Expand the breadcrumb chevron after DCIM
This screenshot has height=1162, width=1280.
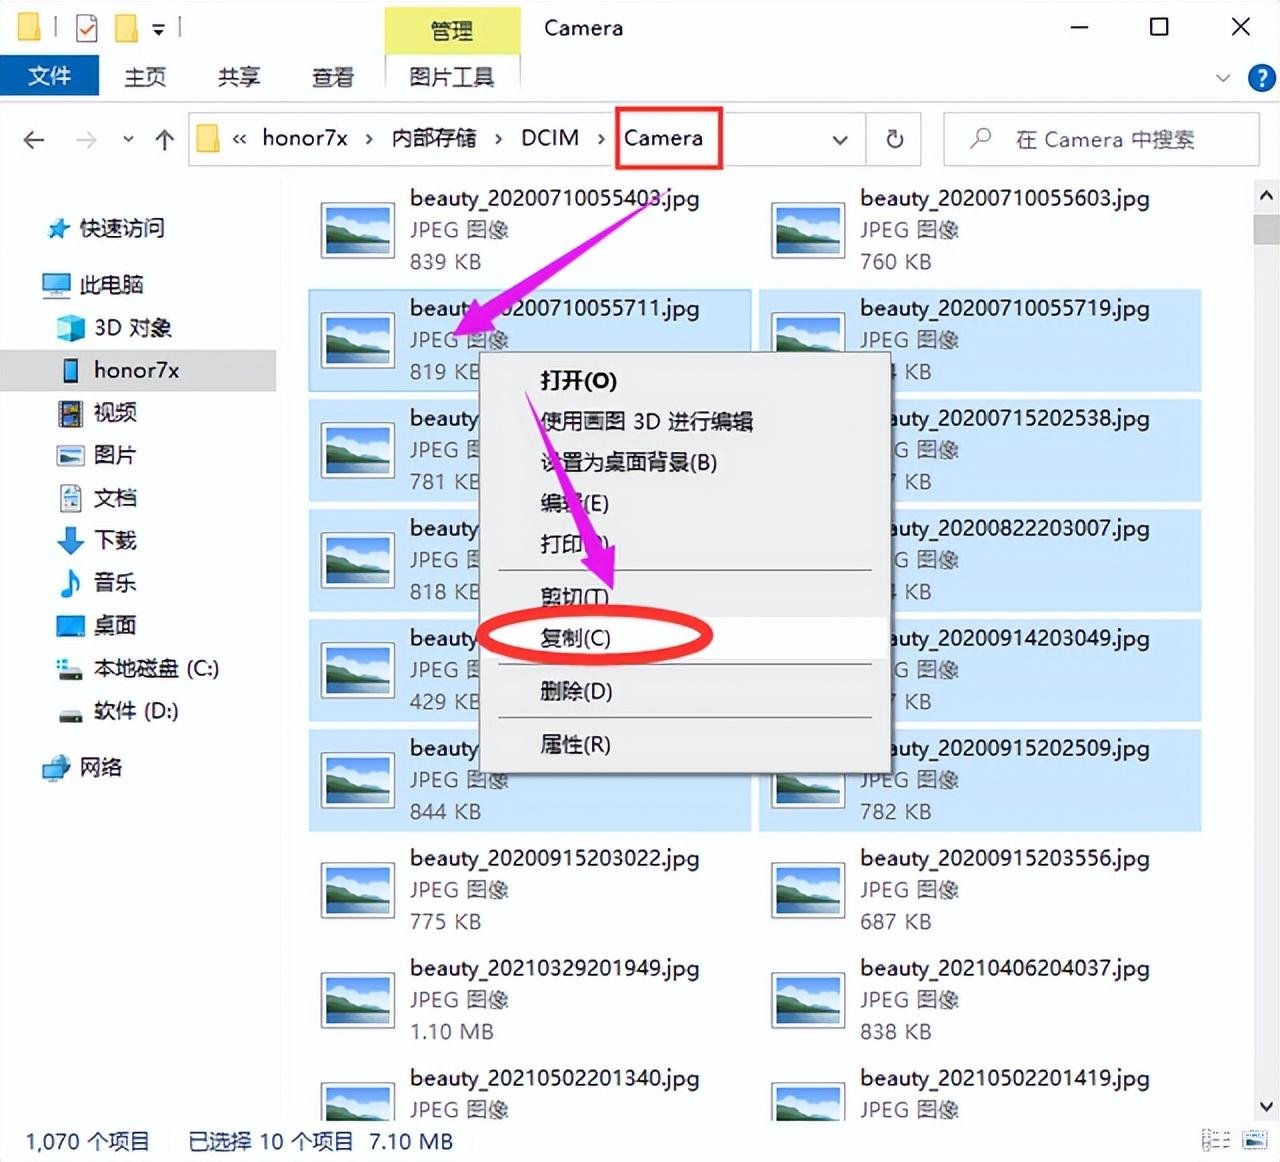(x=602, y=139)
